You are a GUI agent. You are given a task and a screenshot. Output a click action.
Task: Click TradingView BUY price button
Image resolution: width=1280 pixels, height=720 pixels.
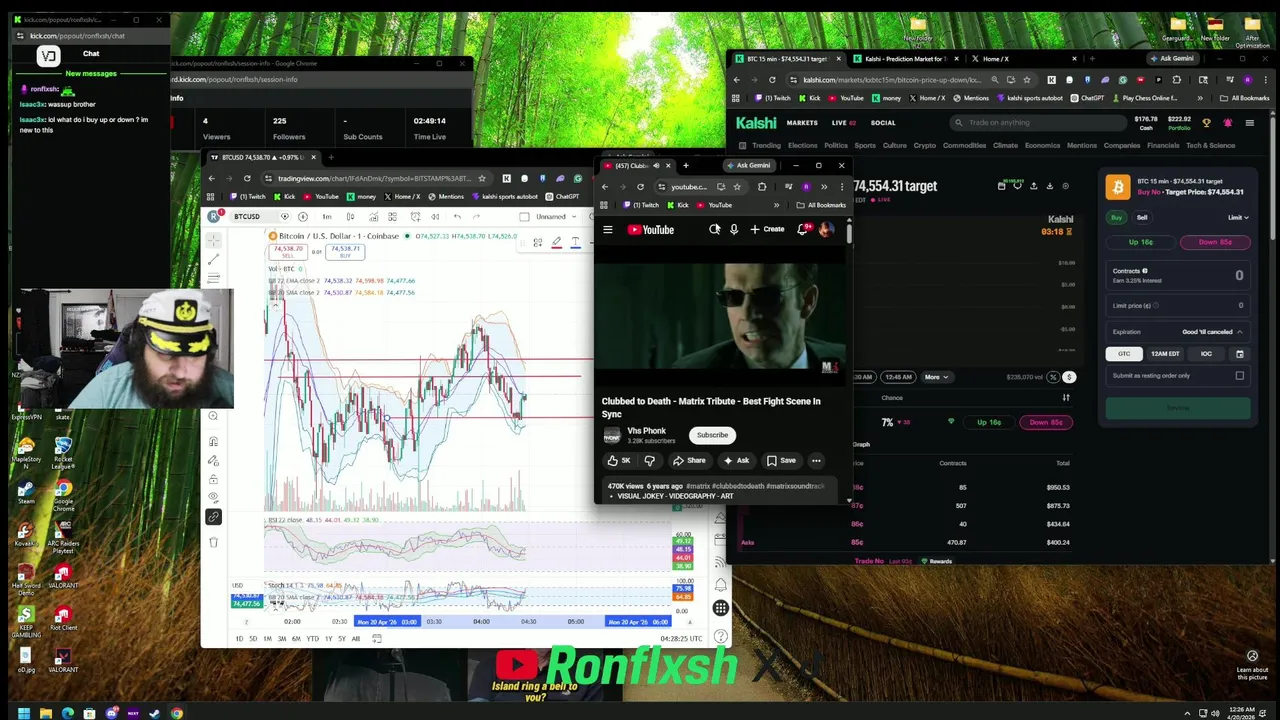[345, 251]
